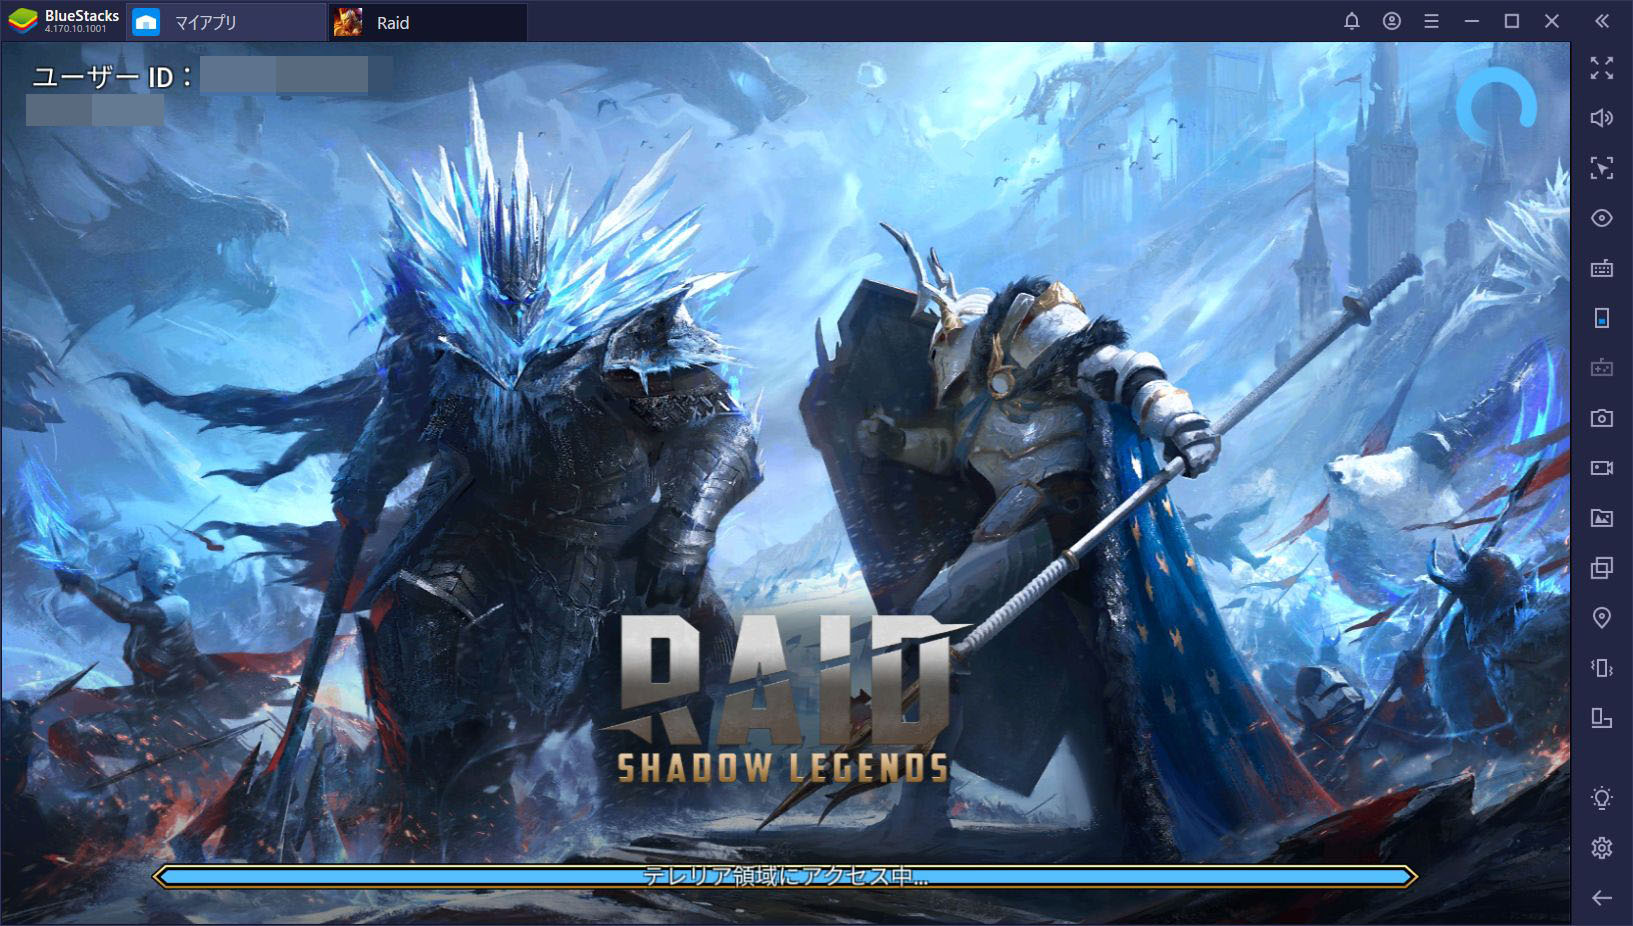Open the media manager gallery icon
The width and height of the screenshot is (1633, 926).
[x=1602, y=518]
